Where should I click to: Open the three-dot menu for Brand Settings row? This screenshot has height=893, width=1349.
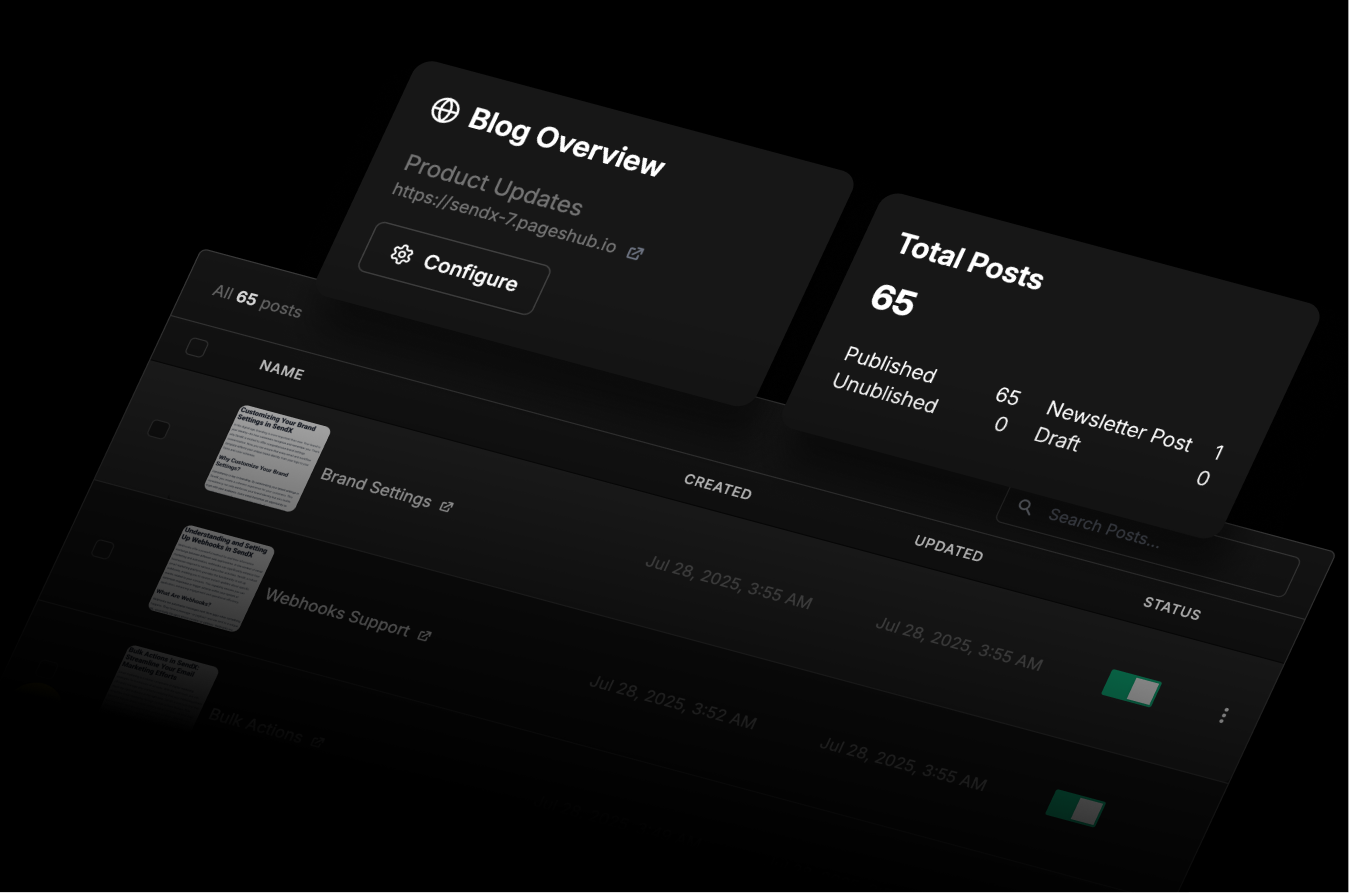point(1224,715)
